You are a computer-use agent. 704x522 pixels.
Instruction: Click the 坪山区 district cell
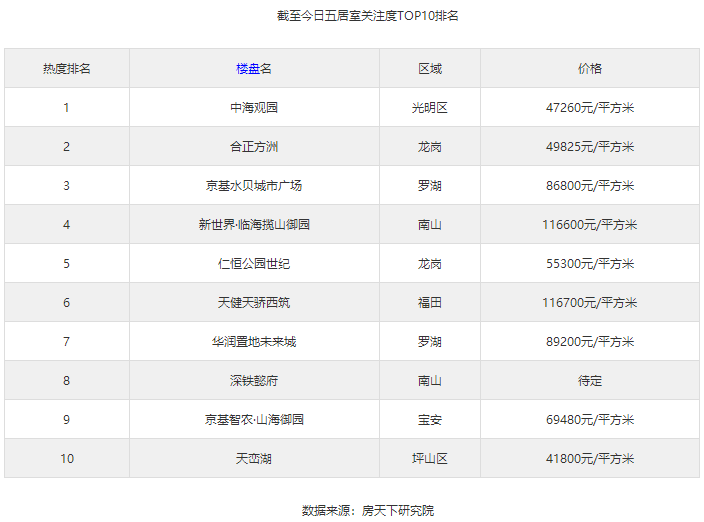(429, 458)
